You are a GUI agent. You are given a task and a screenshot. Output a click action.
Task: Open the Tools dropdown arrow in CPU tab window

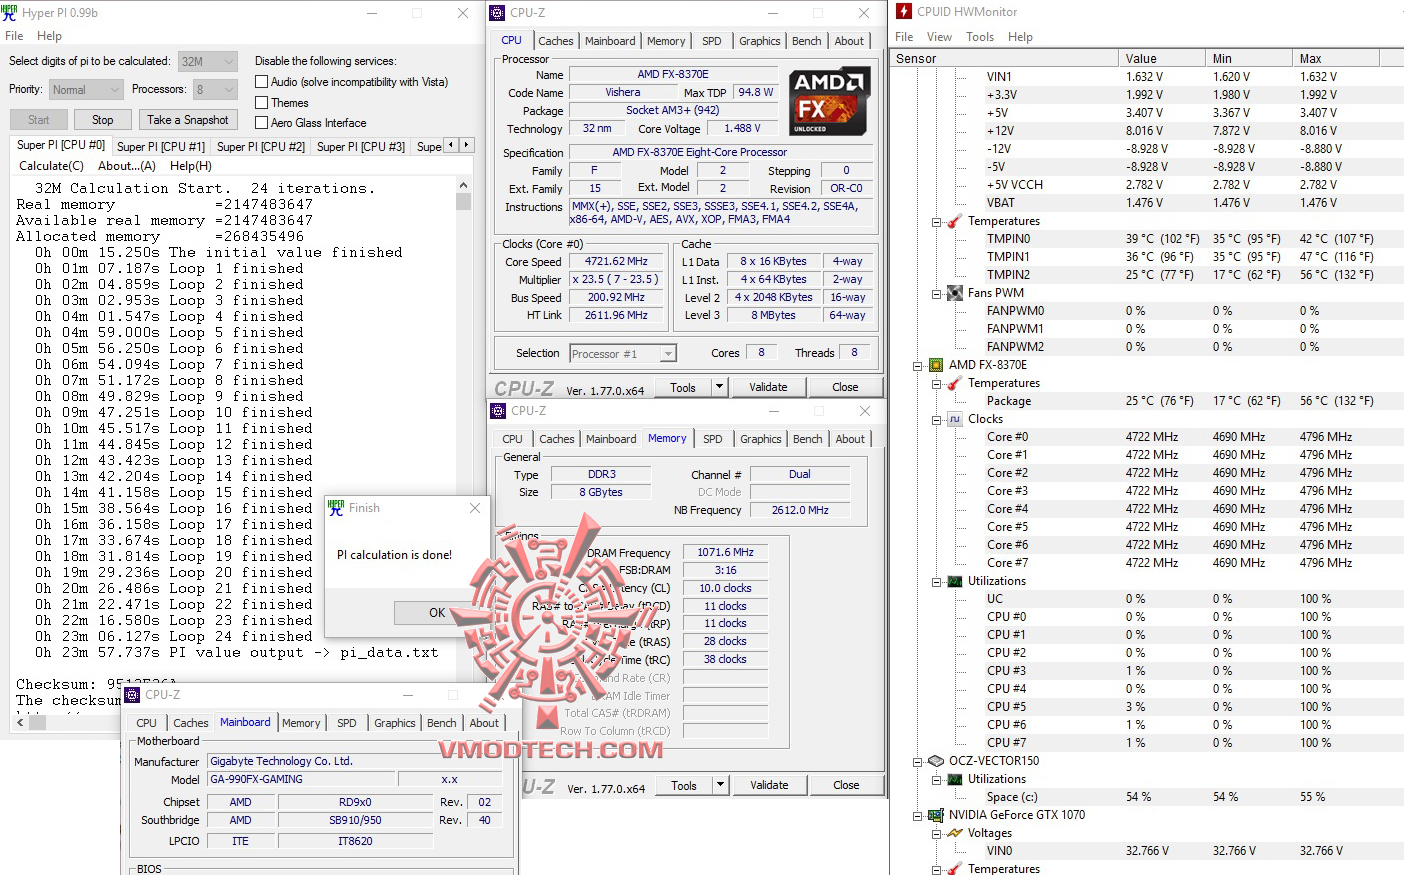718,387
